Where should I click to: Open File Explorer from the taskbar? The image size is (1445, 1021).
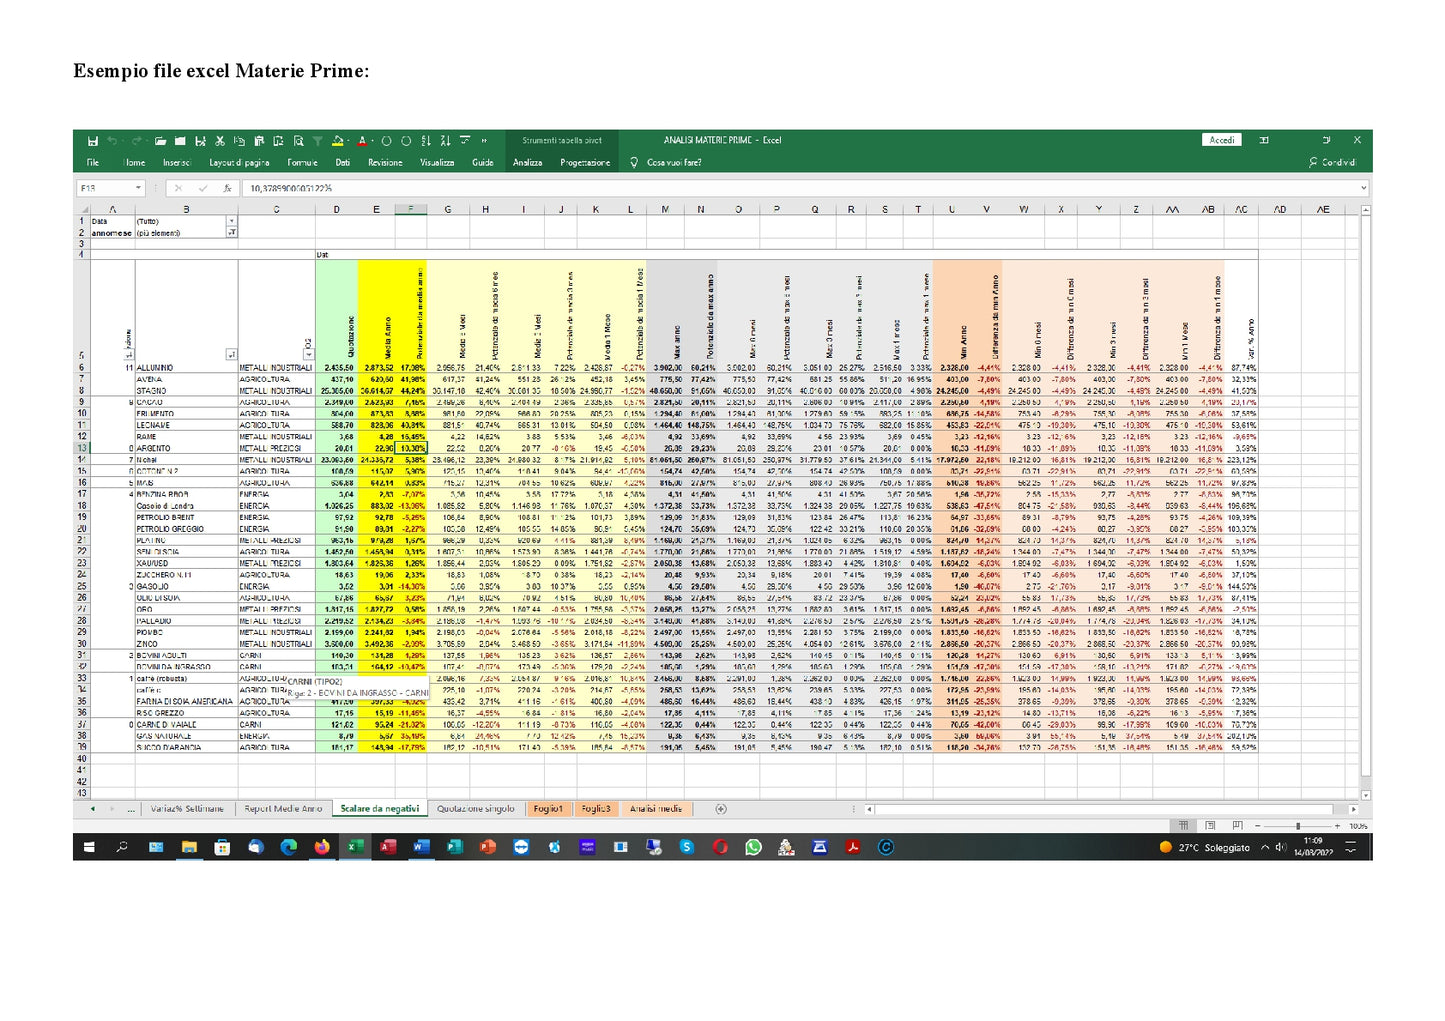click(x=189, y=847)
